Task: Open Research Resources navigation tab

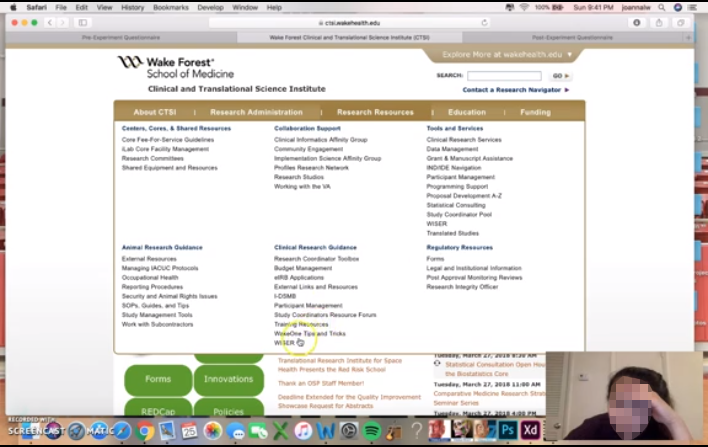Action: (375, 112)
